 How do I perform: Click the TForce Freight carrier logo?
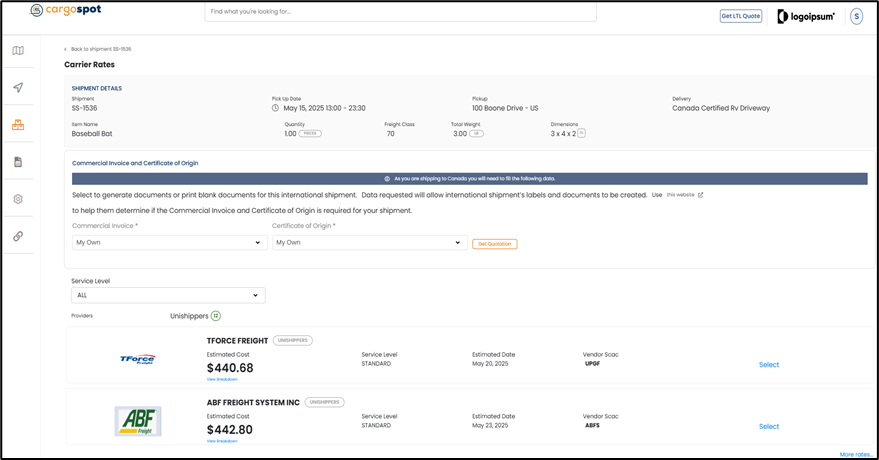(137, 360)
